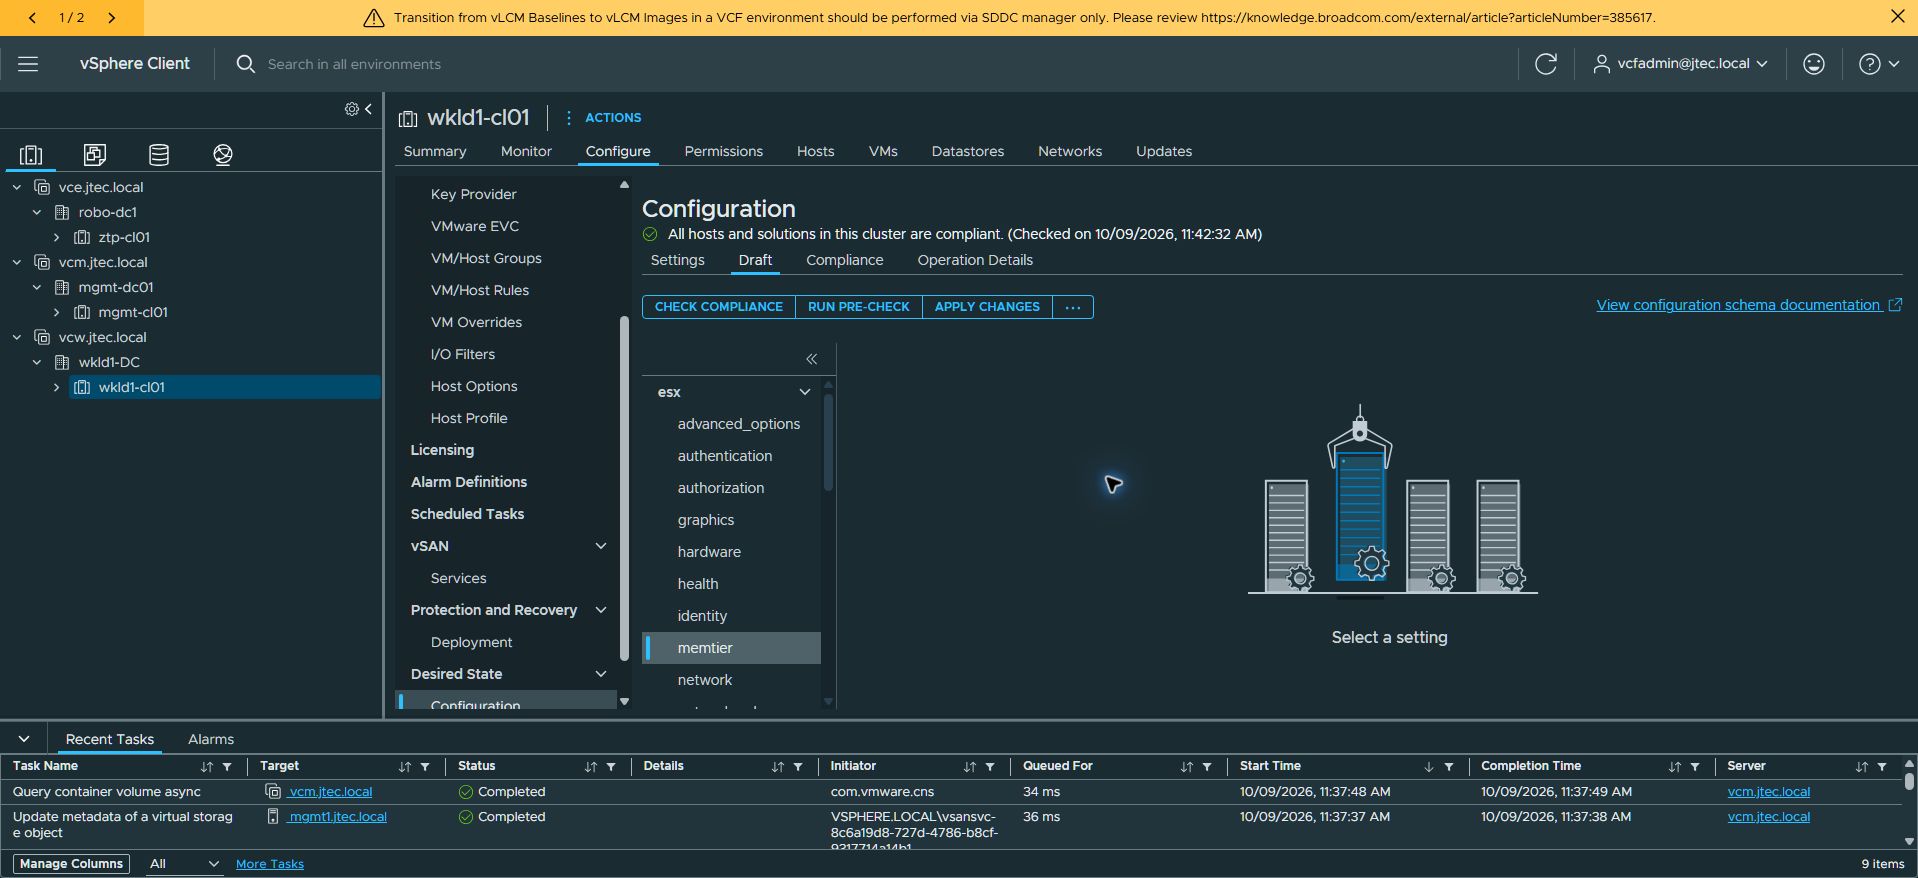Open configuration schema documentation link

(x=1749, y=305)
